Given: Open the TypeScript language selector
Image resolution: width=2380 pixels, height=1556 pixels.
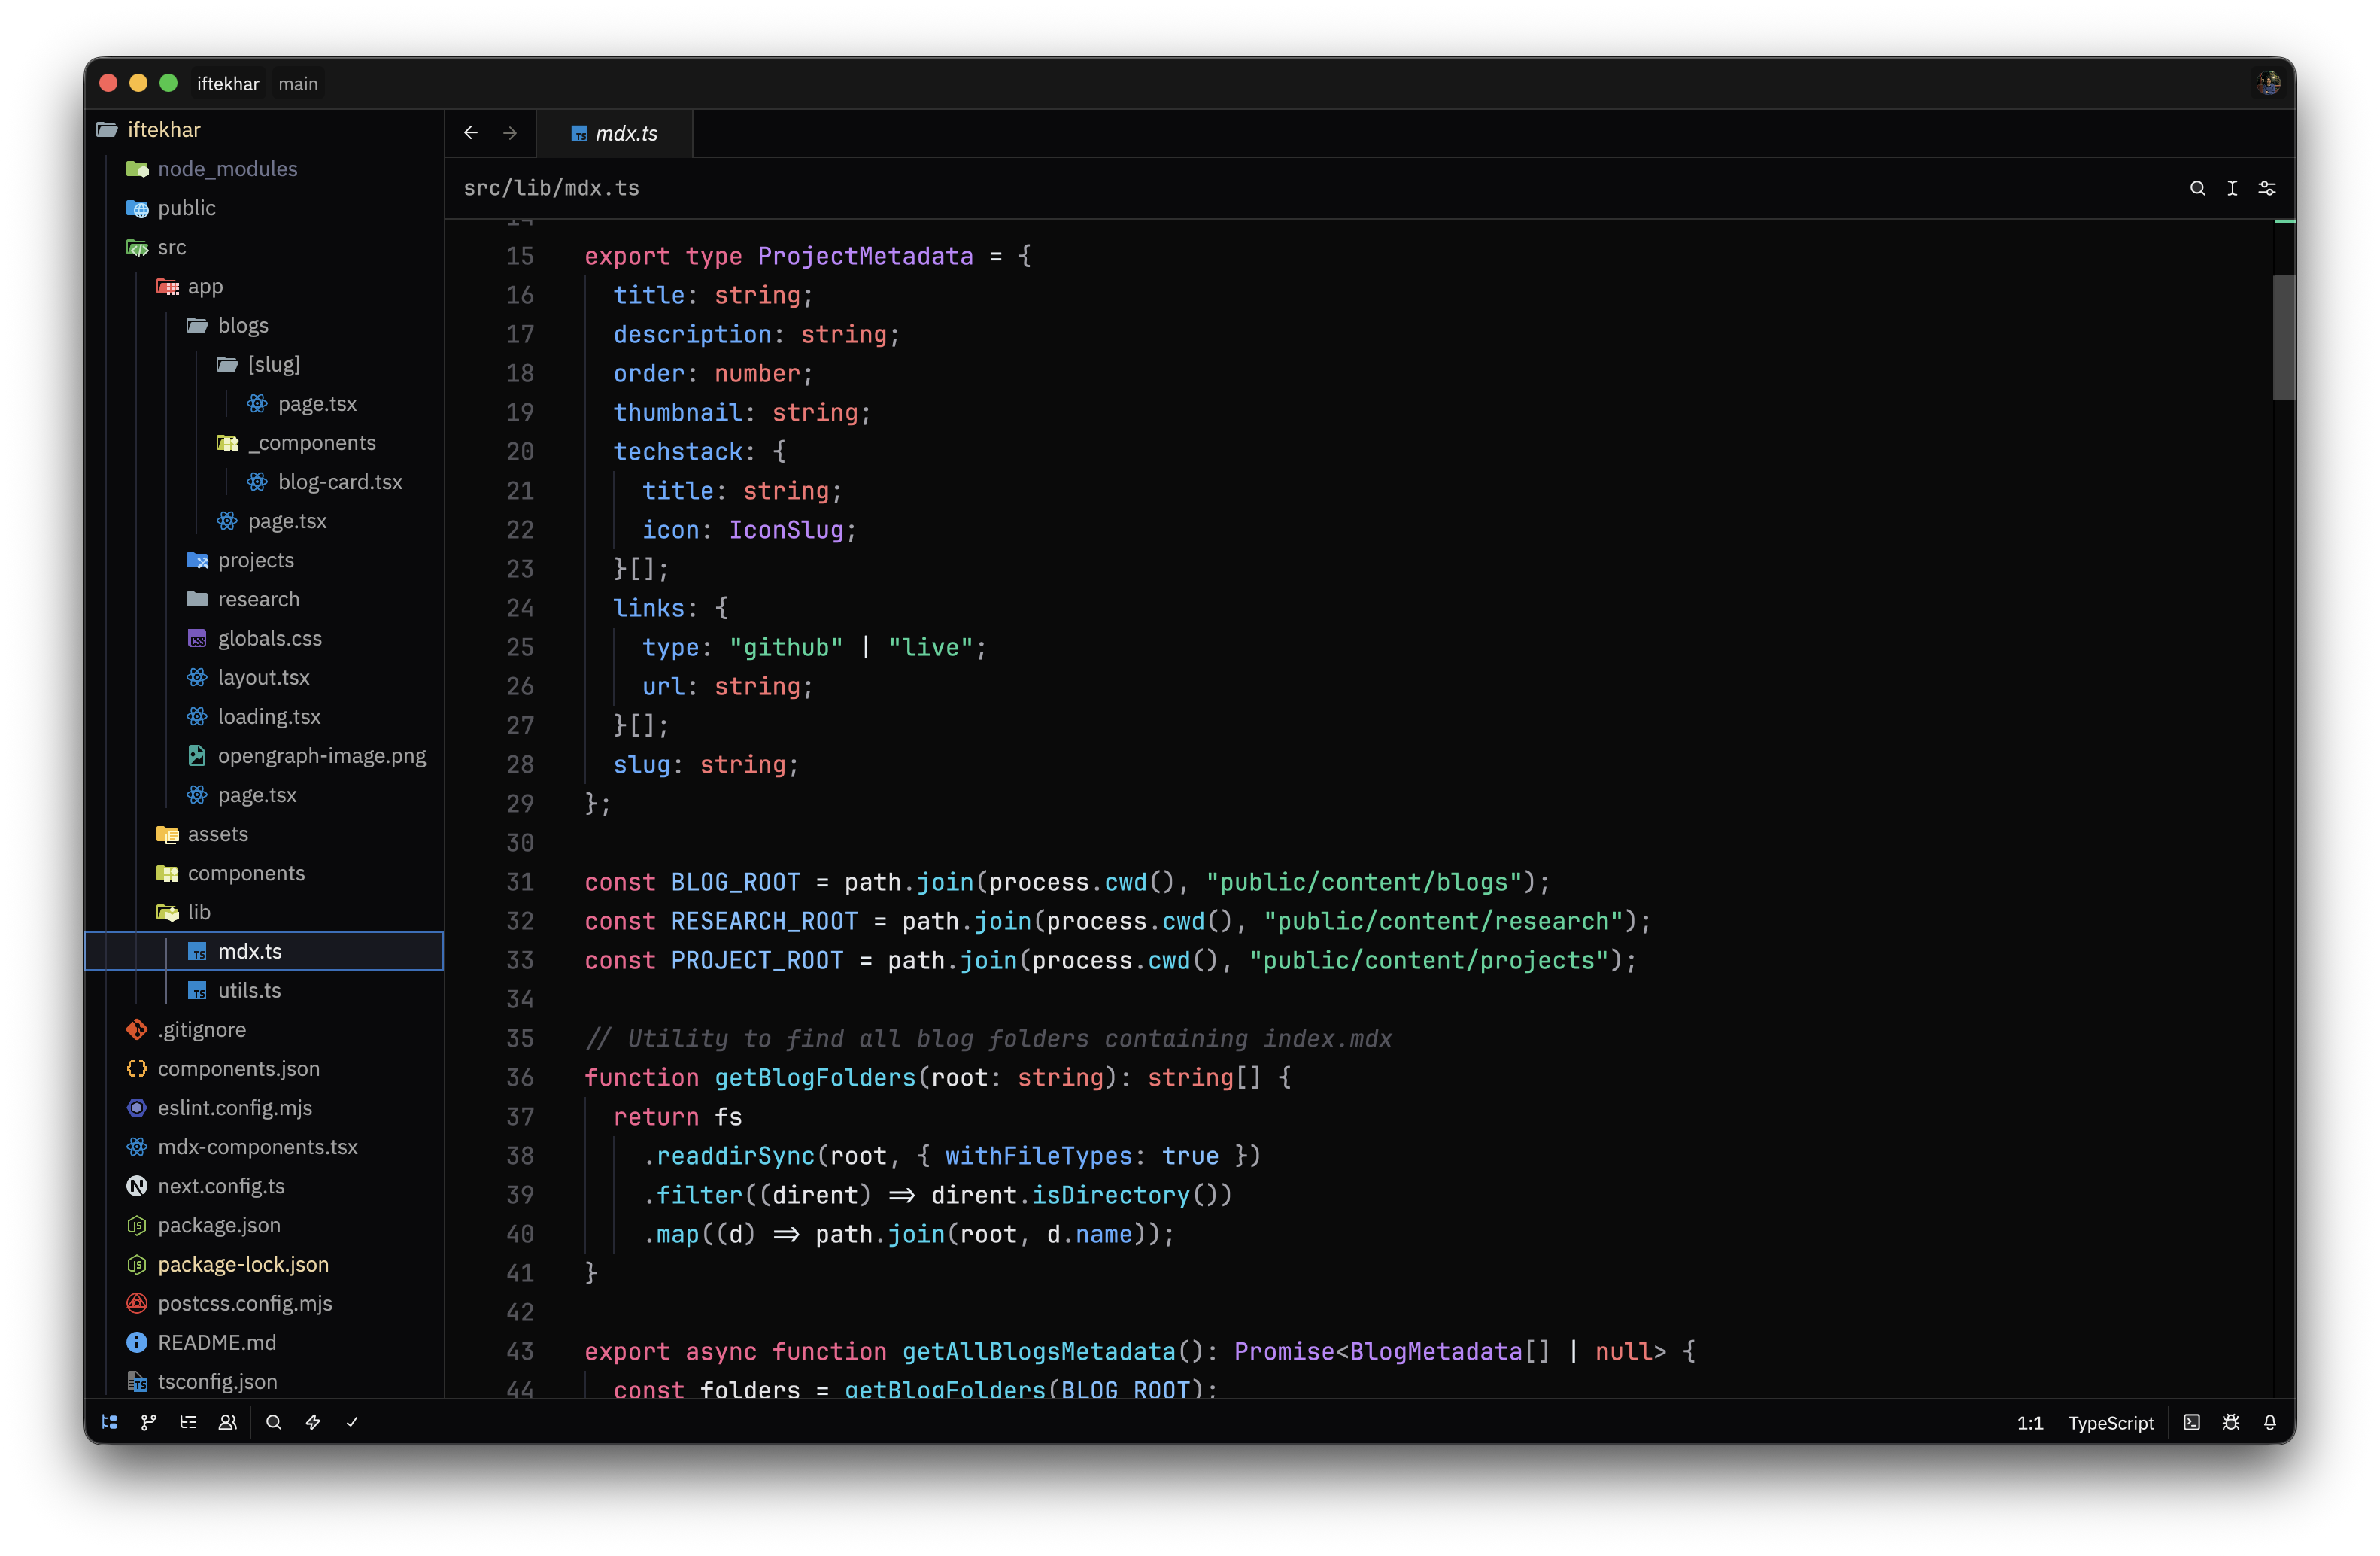Looking at the screenshot, I should (x=2111, y=1423).
